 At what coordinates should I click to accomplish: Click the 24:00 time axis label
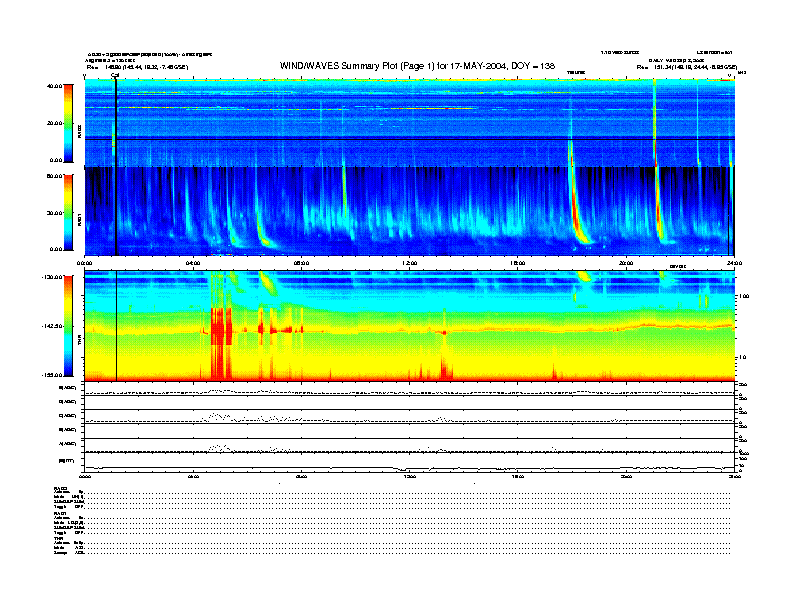pyautogui.click(x=734, y=264)
